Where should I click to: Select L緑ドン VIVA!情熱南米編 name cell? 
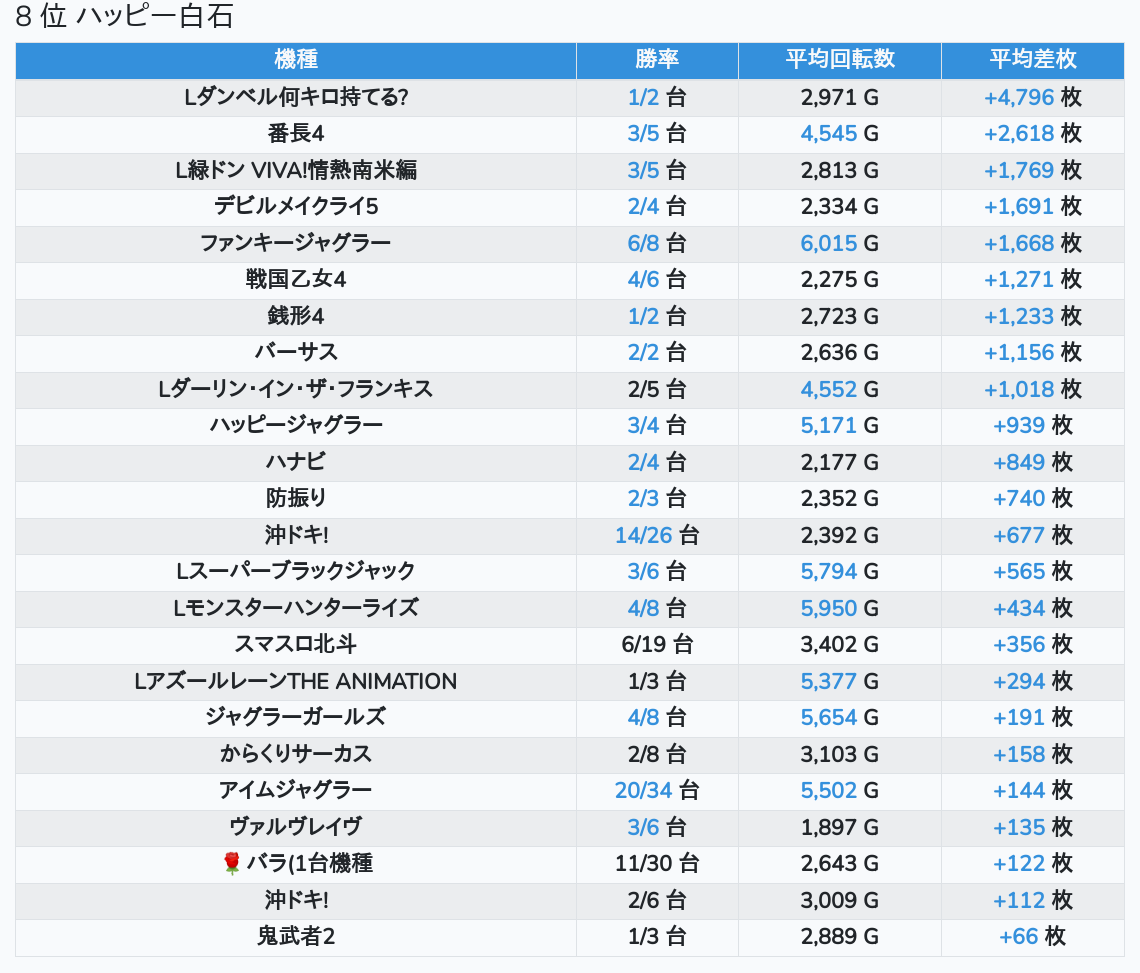coord(296,170)
